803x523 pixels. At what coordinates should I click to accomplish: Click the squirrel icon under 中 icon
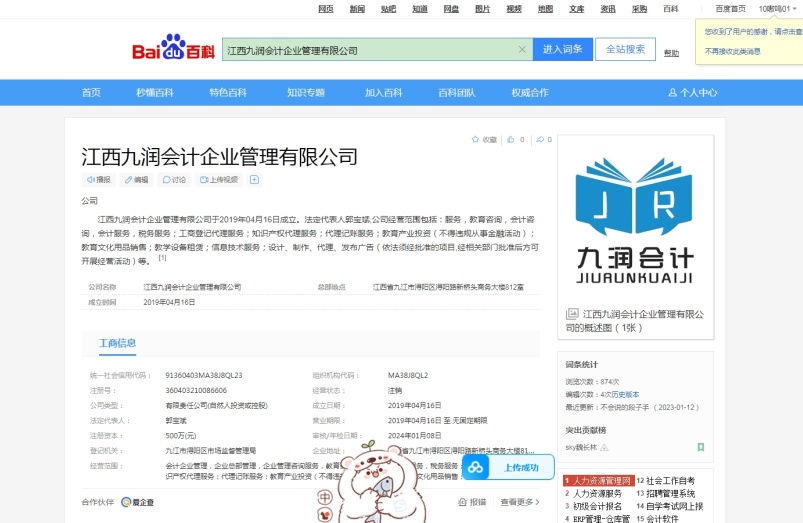[325, 515]
